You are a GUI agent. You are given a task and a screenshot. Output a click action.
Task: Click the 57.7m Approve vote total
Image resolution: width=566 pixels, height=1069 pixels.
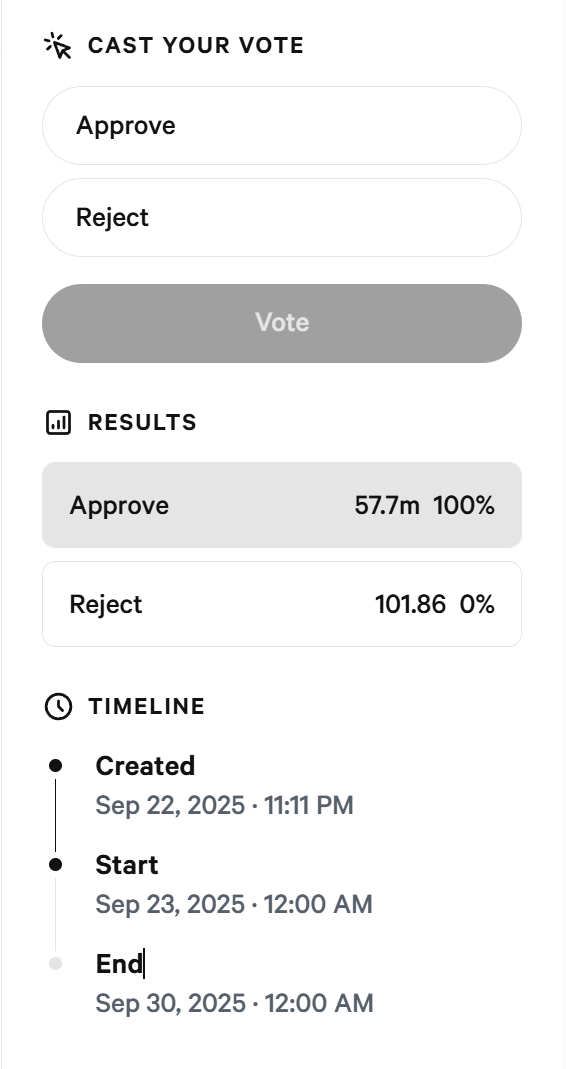click(x=387, y=505)
